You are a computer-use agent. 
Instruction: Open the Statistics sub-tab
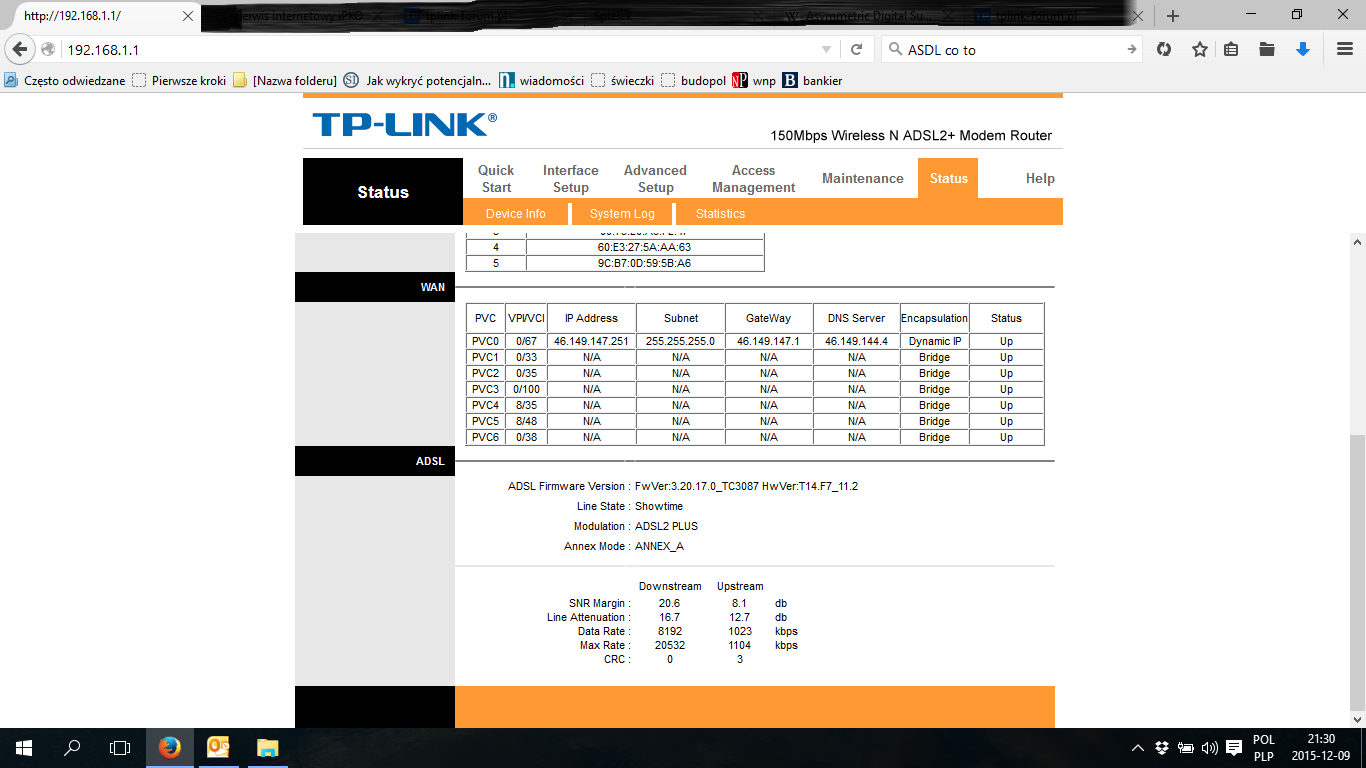pyautogui.click(x=720, y=213)
